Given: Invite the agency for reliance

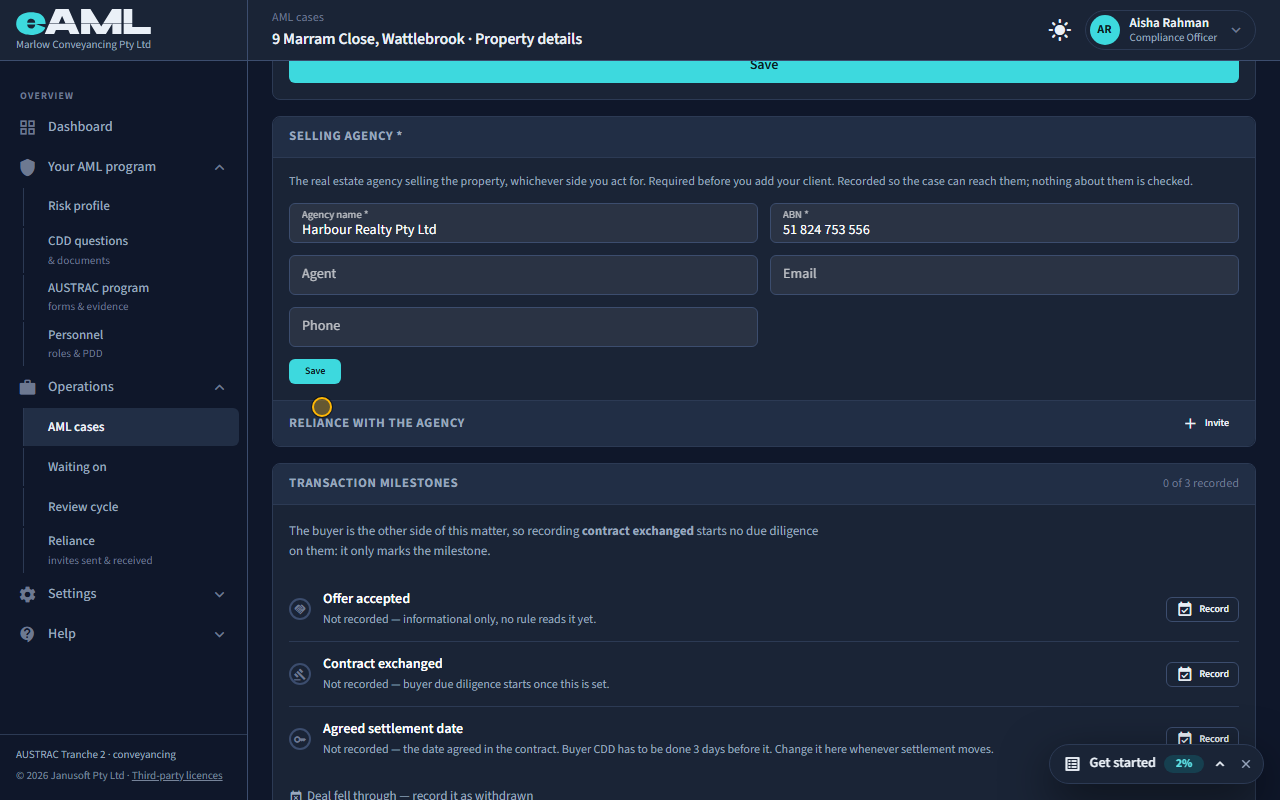Looking at the screenshot, I should pyautogui.click(x=1207, y=423).
